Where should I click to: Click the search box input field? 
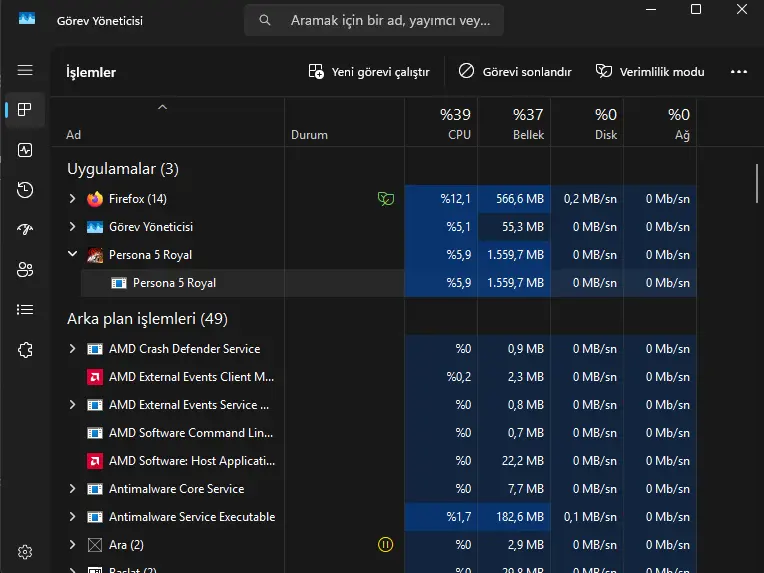[374, 20]
